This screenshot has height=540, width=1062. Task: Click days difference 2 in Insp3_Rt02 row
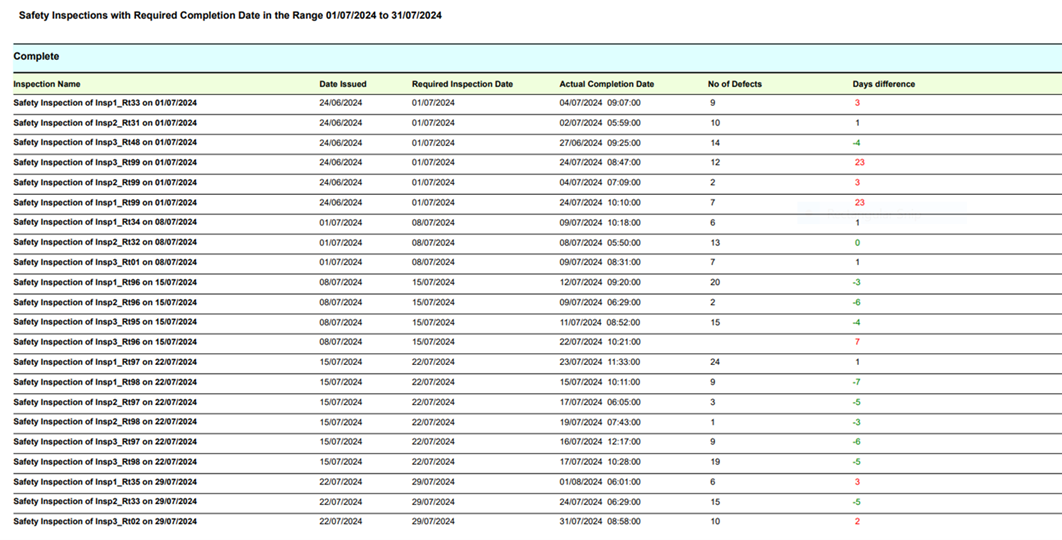pyautogui.click(x=857, y=522)
